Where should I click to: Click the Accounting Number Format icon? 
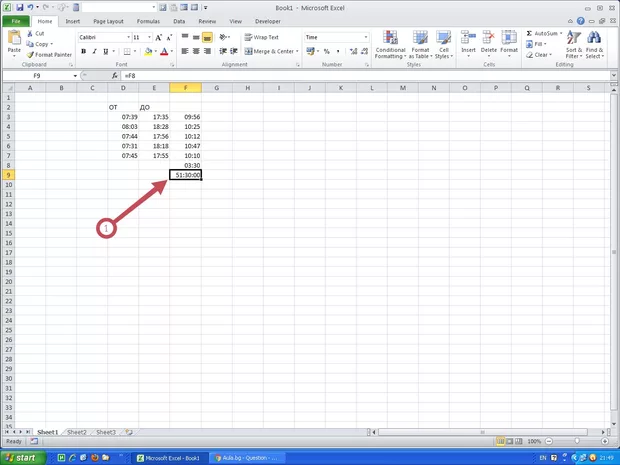pyautogui.click(x=310, y=51)
